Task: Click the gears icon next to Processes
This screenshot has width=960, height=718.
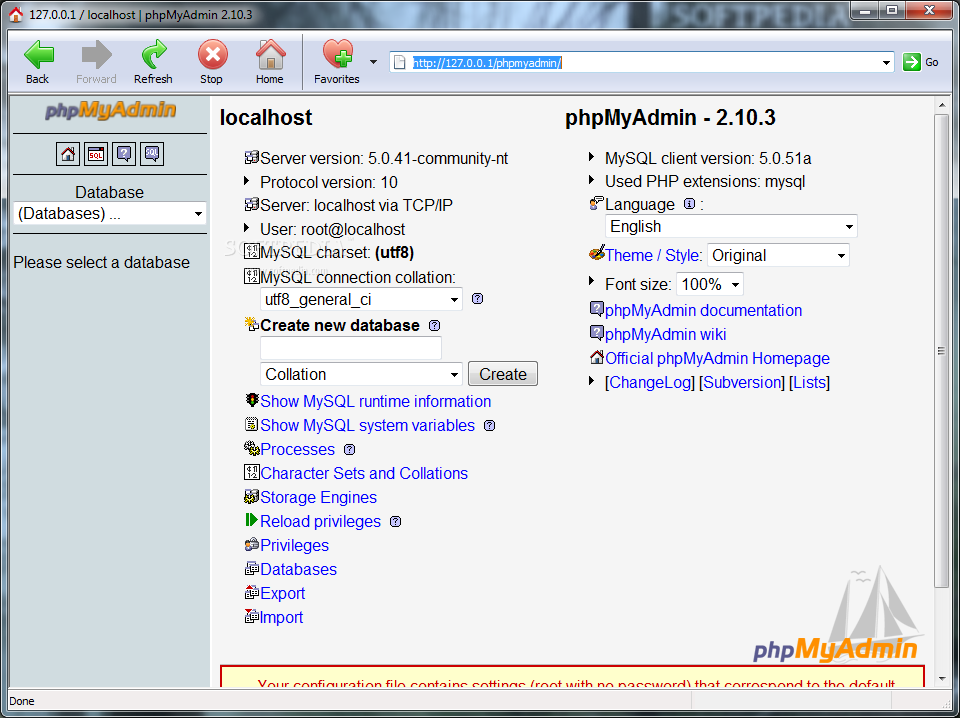Action: (252, 449)
